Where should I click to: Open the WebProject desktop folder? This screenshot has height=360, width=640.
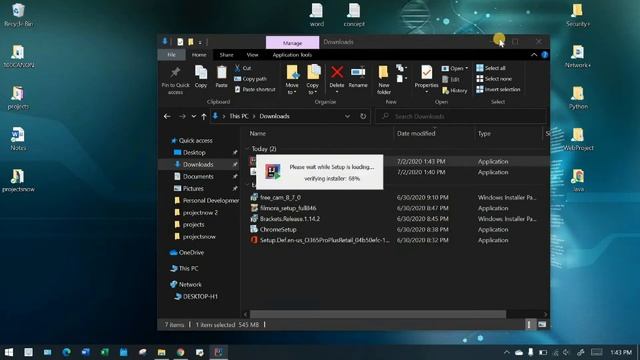[578, 139]
